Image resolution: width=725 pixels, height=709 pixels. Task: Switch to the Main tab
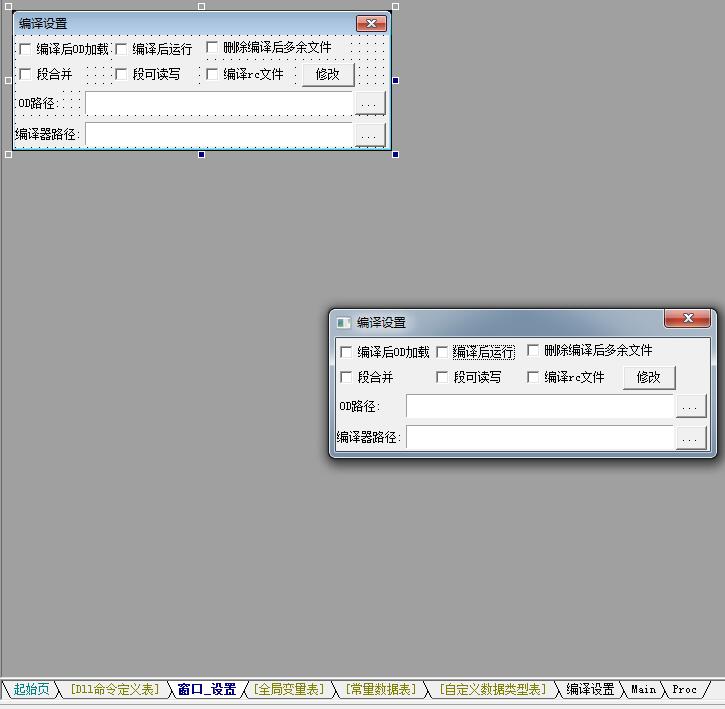pos(644,689)
